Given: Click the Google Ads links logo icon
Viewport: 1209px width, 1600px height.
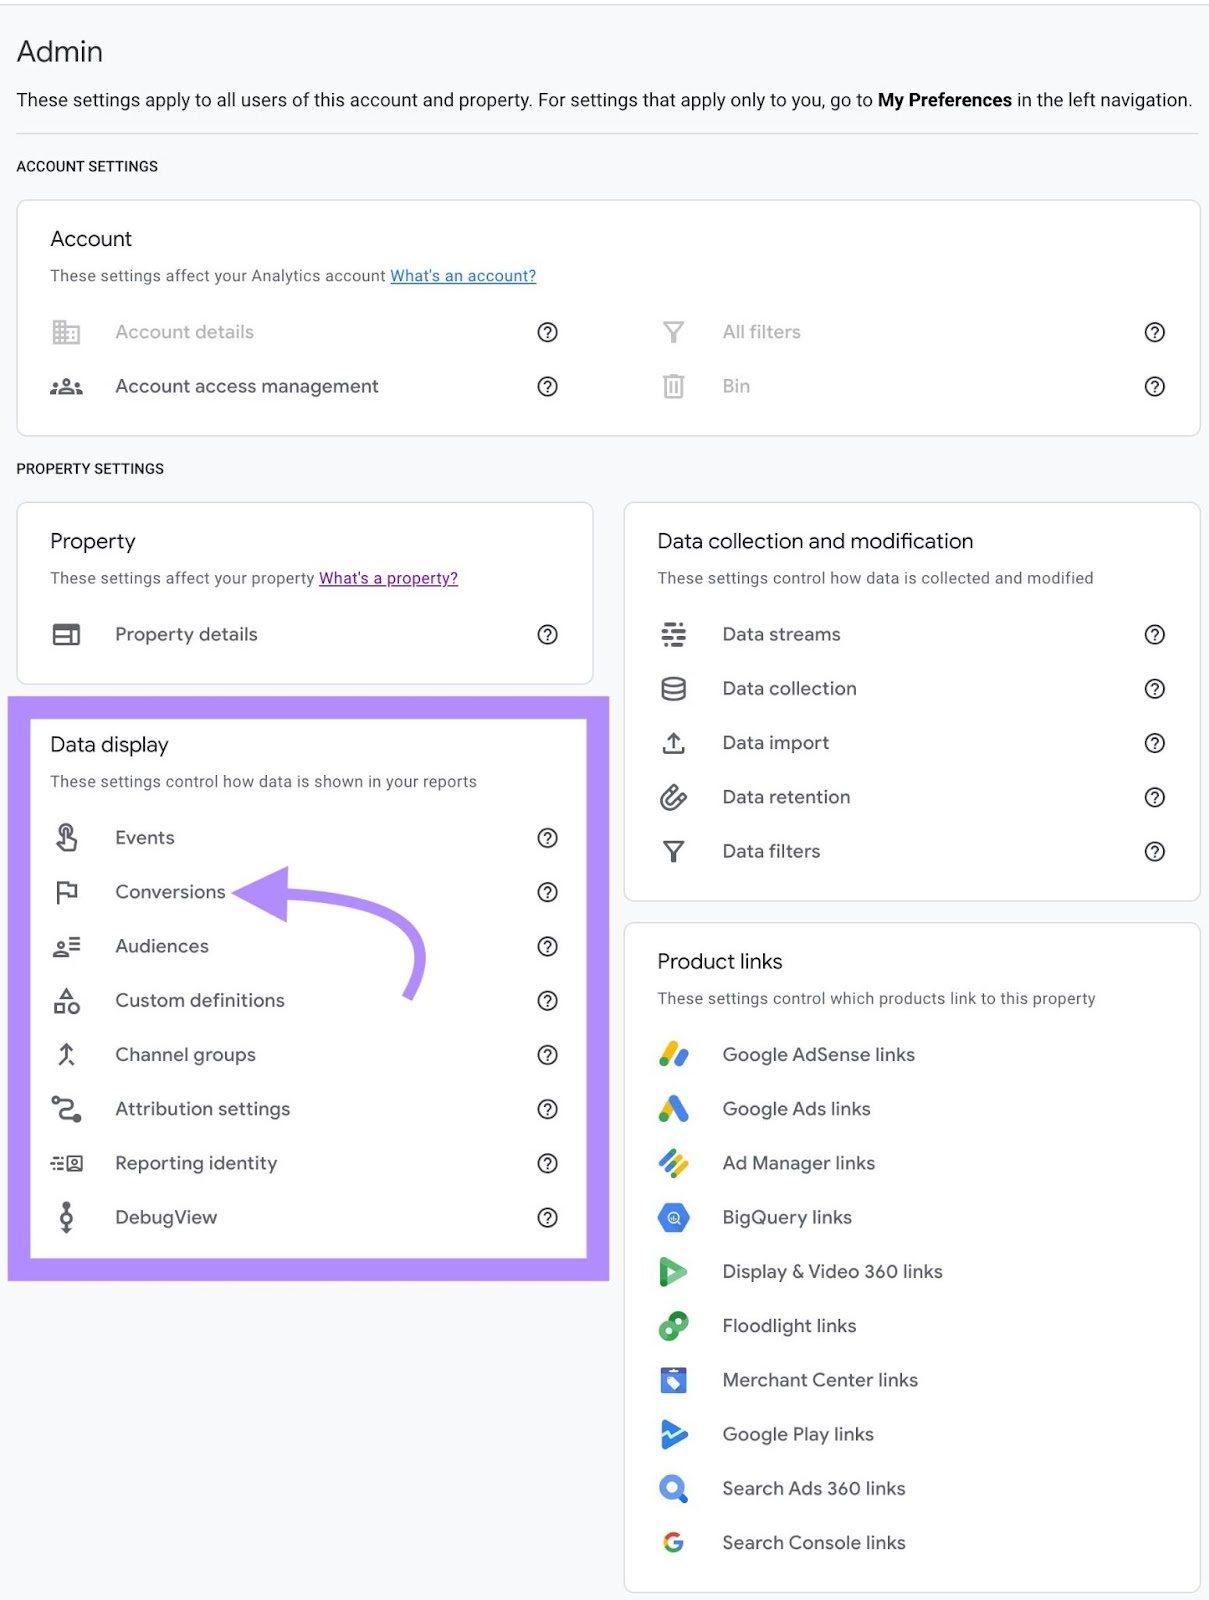Looking at the screenshot, I should (x=673, y=1109).
